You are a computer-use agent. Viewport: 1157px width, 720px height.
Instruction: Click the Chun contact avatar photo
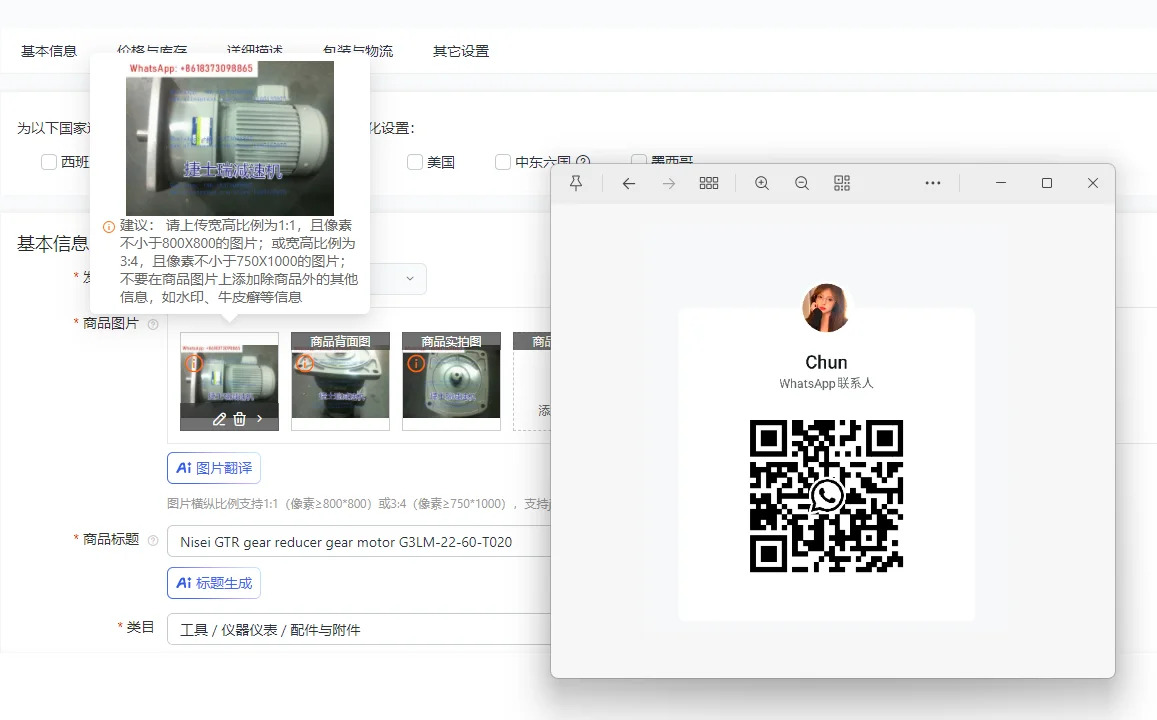pos(826,308)
